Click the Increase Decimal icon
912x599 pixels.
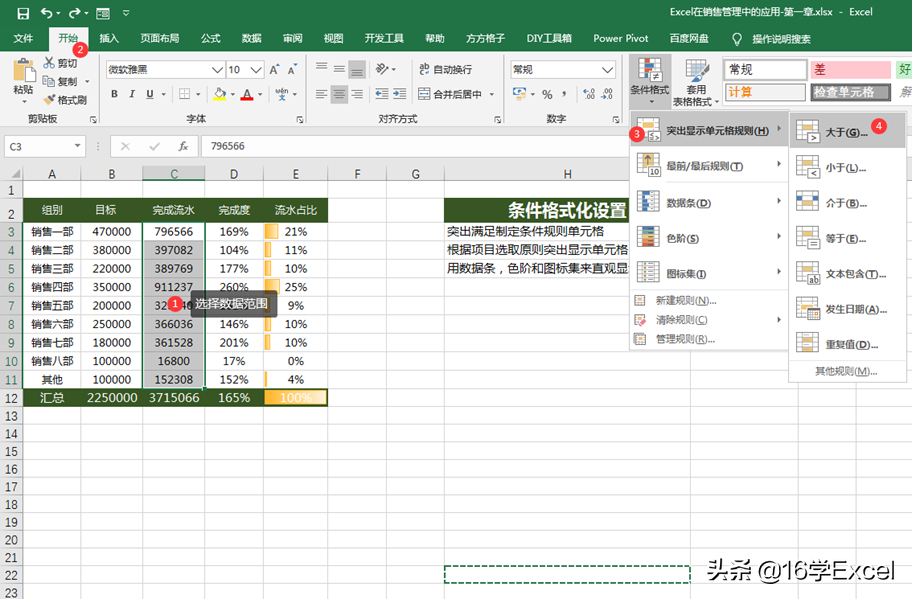(x=589, y=94)
